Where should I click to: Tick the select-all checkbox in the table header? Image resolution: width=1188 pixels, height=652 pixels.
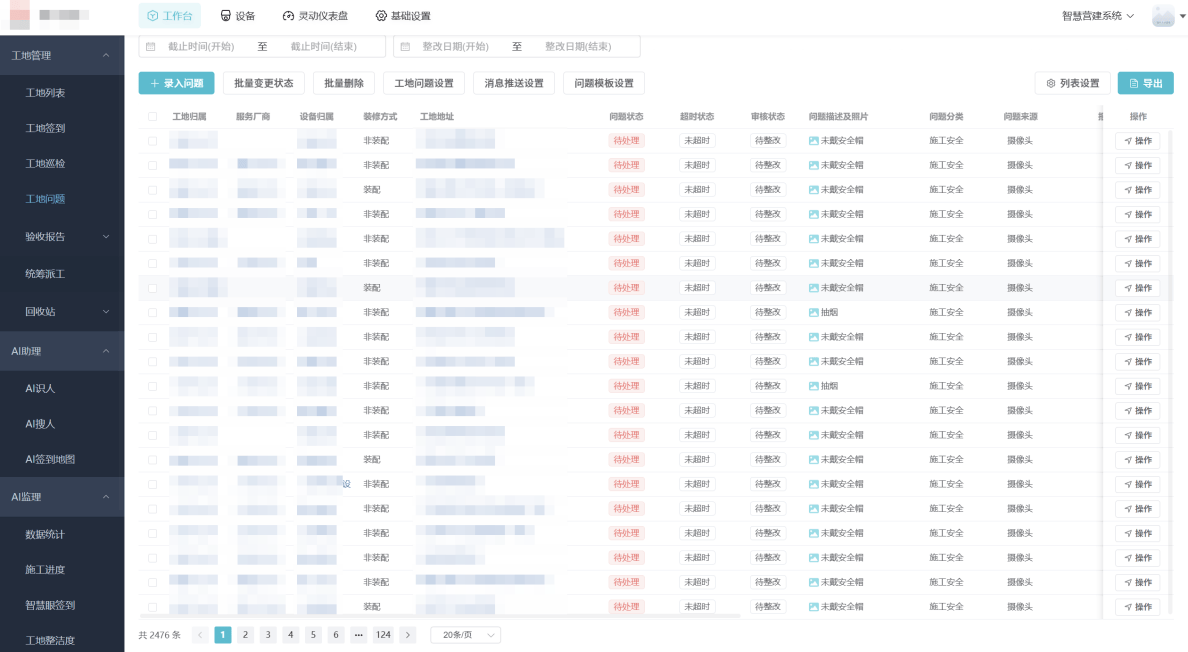[153, 117]
